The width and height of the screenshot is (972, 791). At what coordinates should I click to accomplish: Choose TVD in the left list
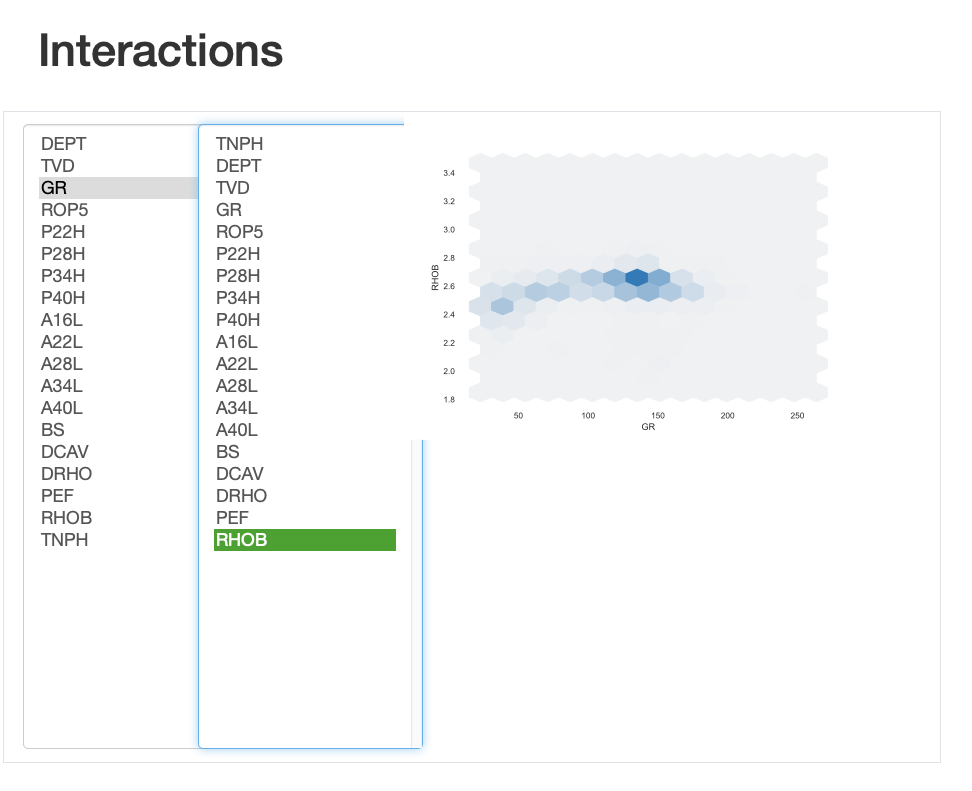(x=58, y=166)
